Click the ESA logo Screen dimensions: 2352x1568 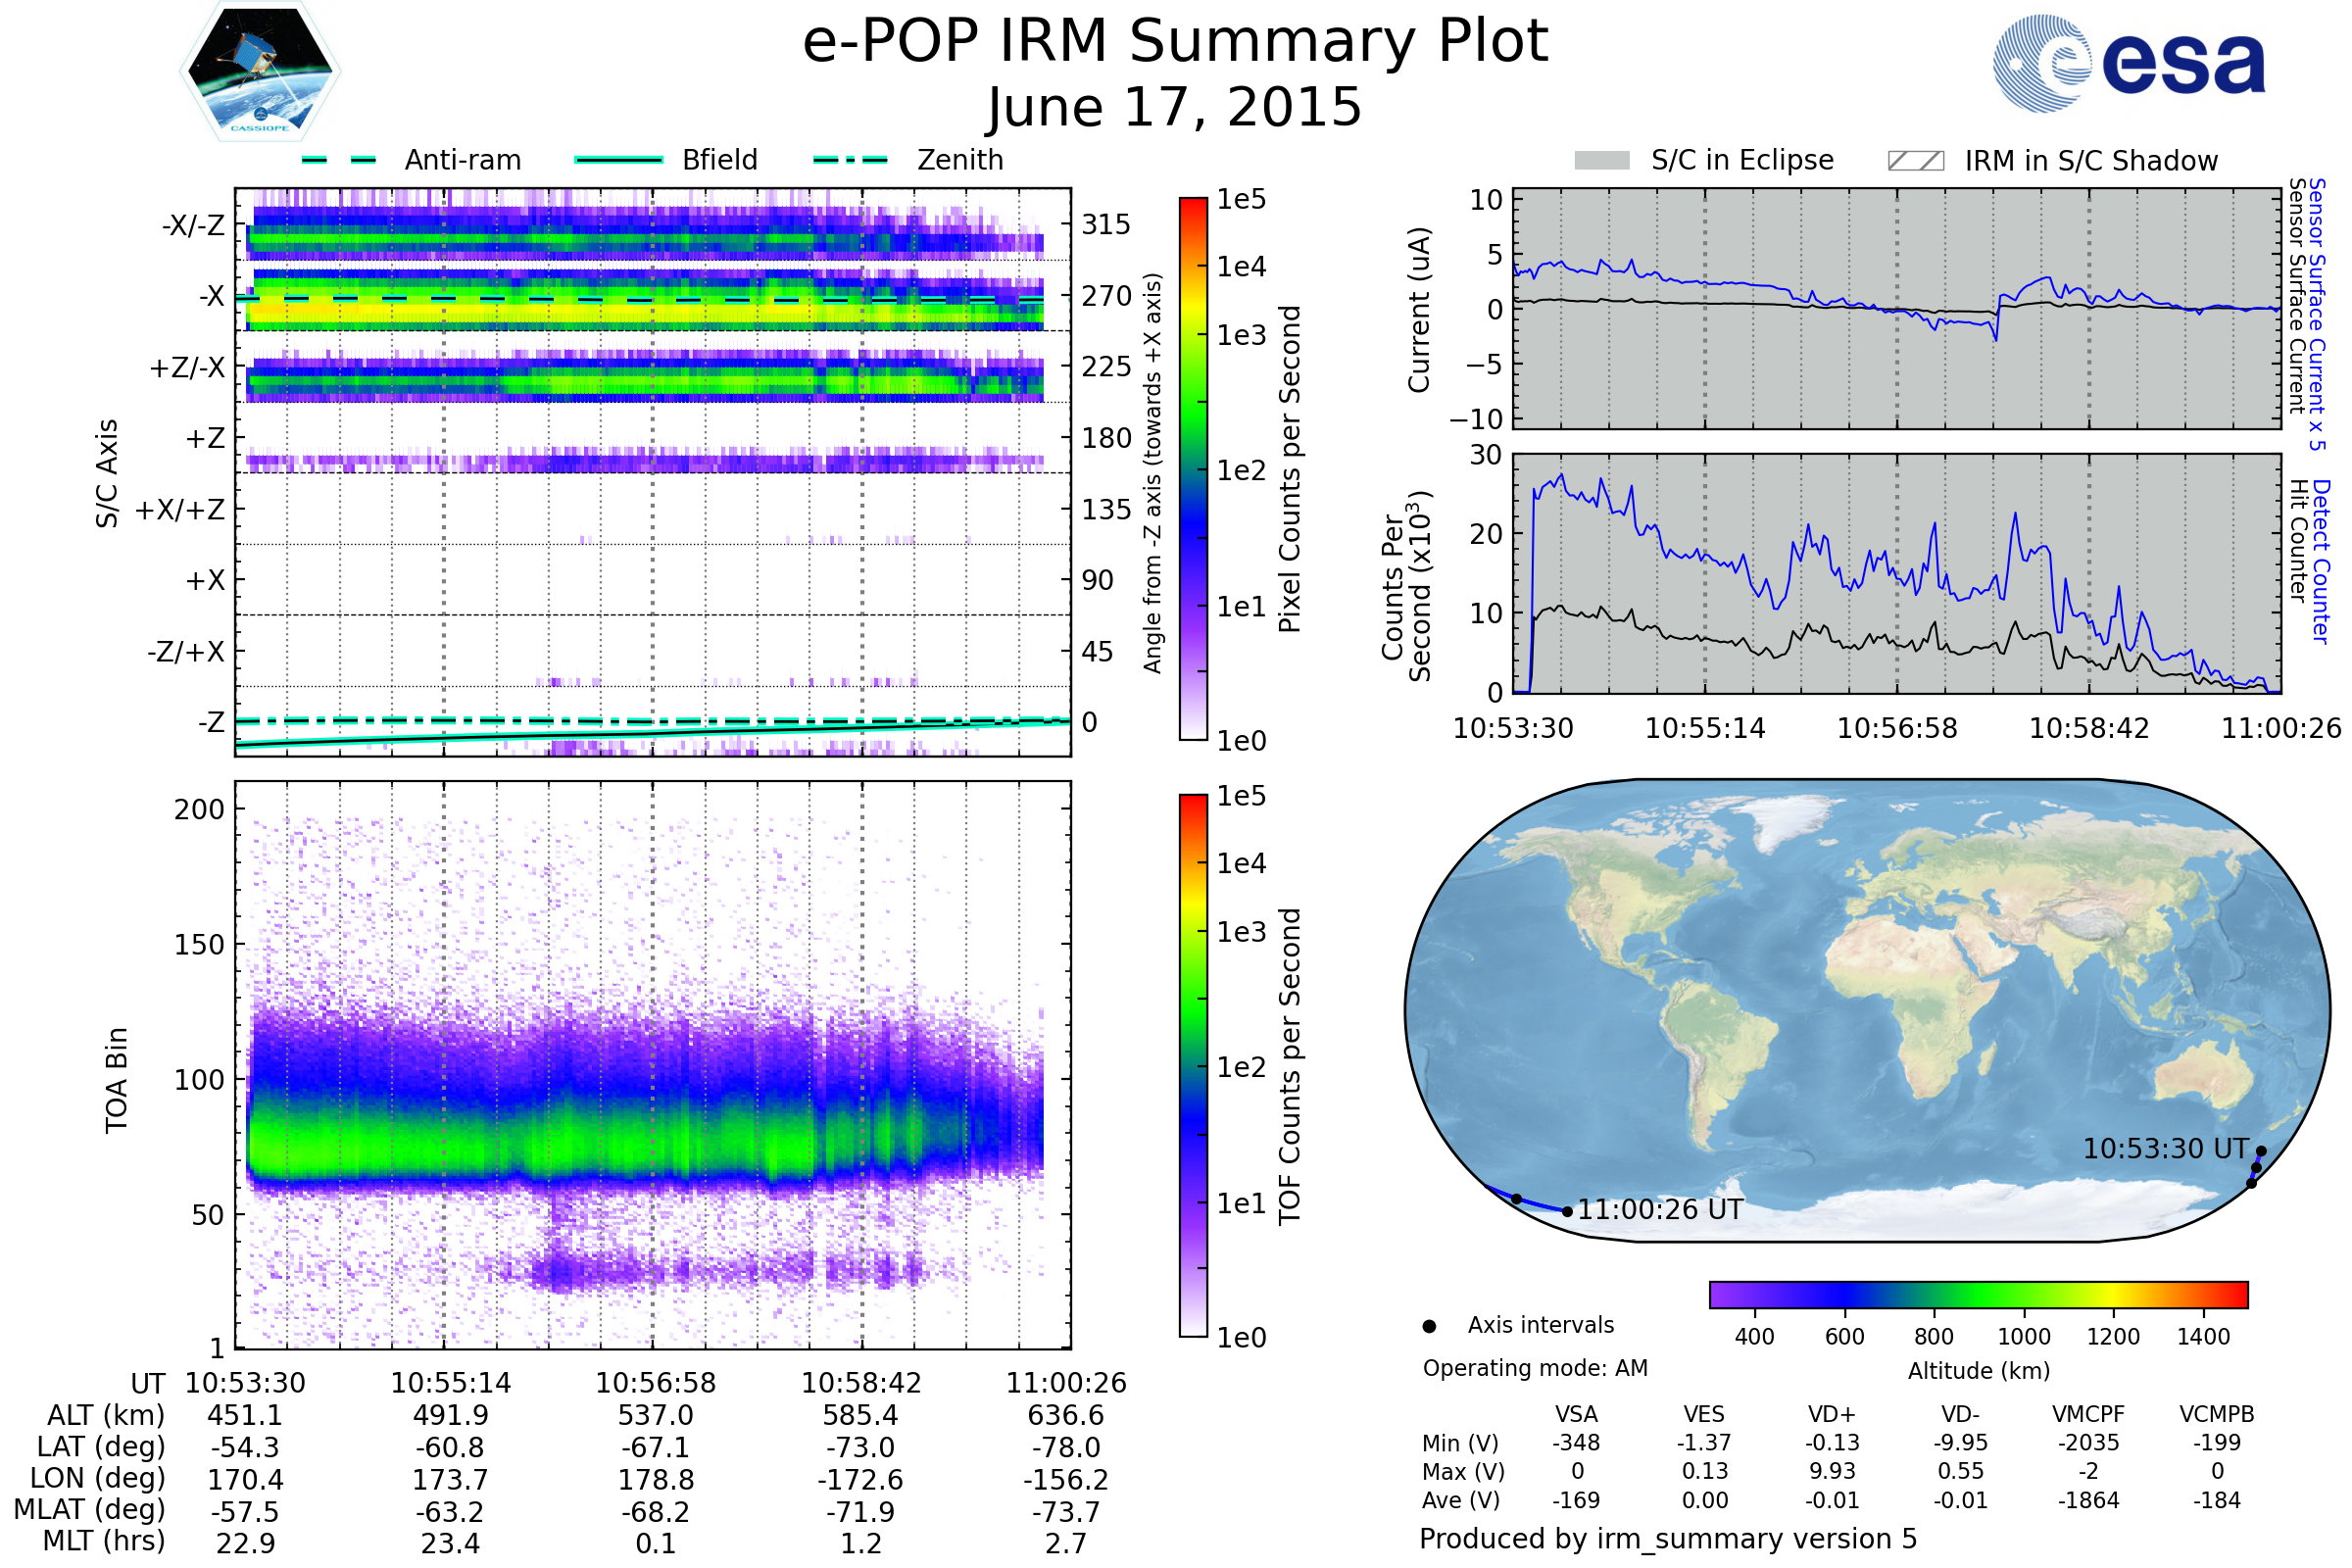[2130, 63]
